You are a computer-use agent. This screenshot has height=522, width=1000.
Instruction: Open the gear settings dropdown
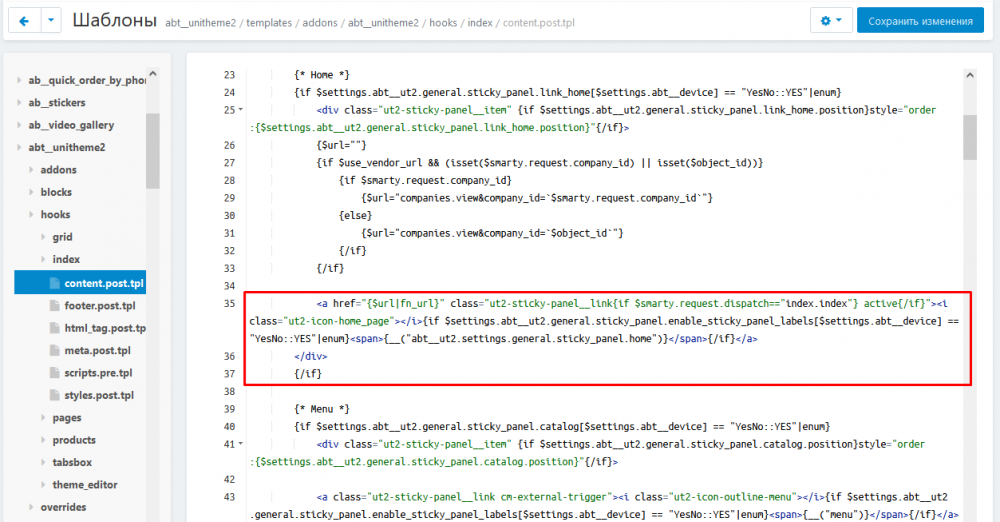(830, 21)
